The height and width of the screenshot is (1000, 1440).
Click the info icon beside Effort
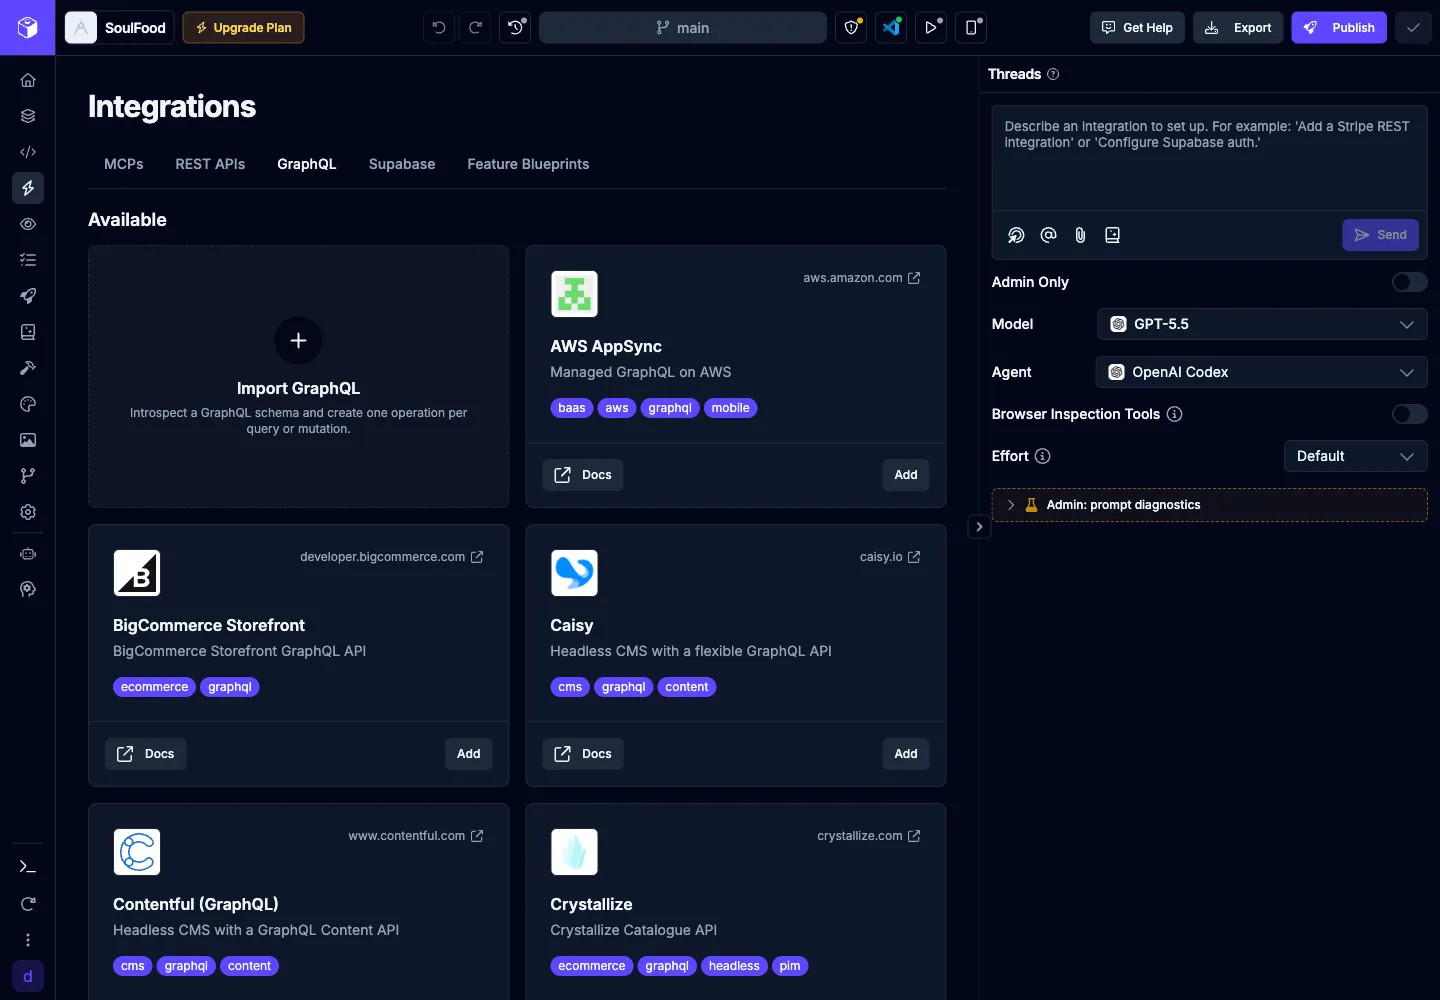[x=1043, y=456]
